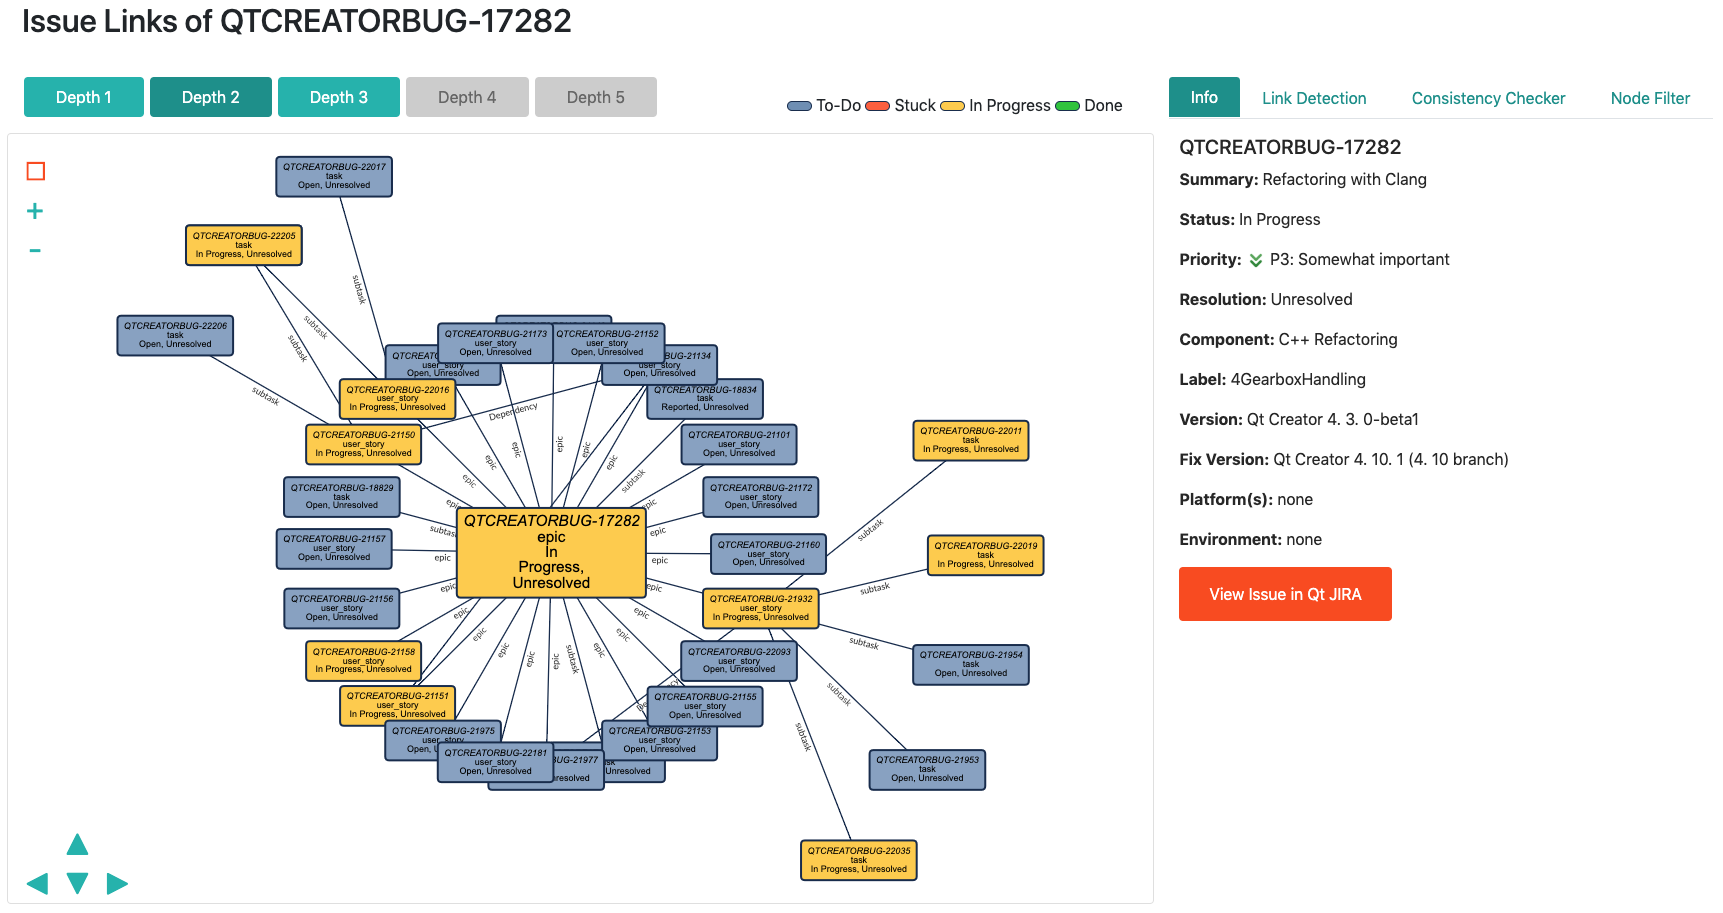This screenshot has height=913, width=1723.
Task: Select the Depth 5 button
Action: click(596, 97)
